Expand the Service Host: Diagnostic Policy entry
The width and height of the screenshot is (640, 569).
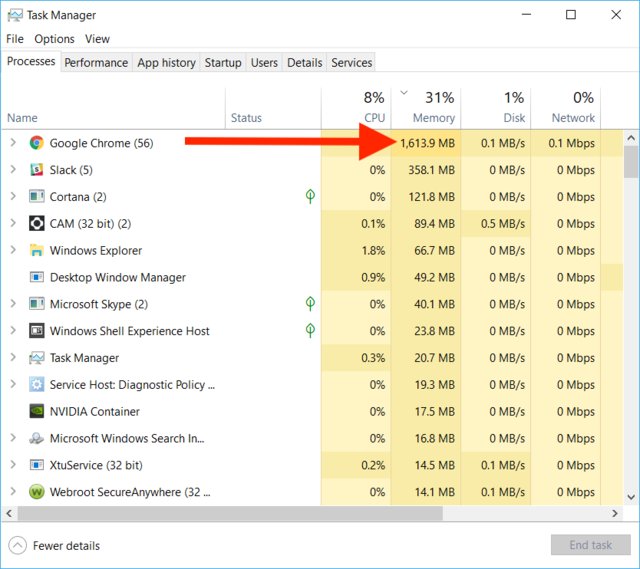[13, 385]
